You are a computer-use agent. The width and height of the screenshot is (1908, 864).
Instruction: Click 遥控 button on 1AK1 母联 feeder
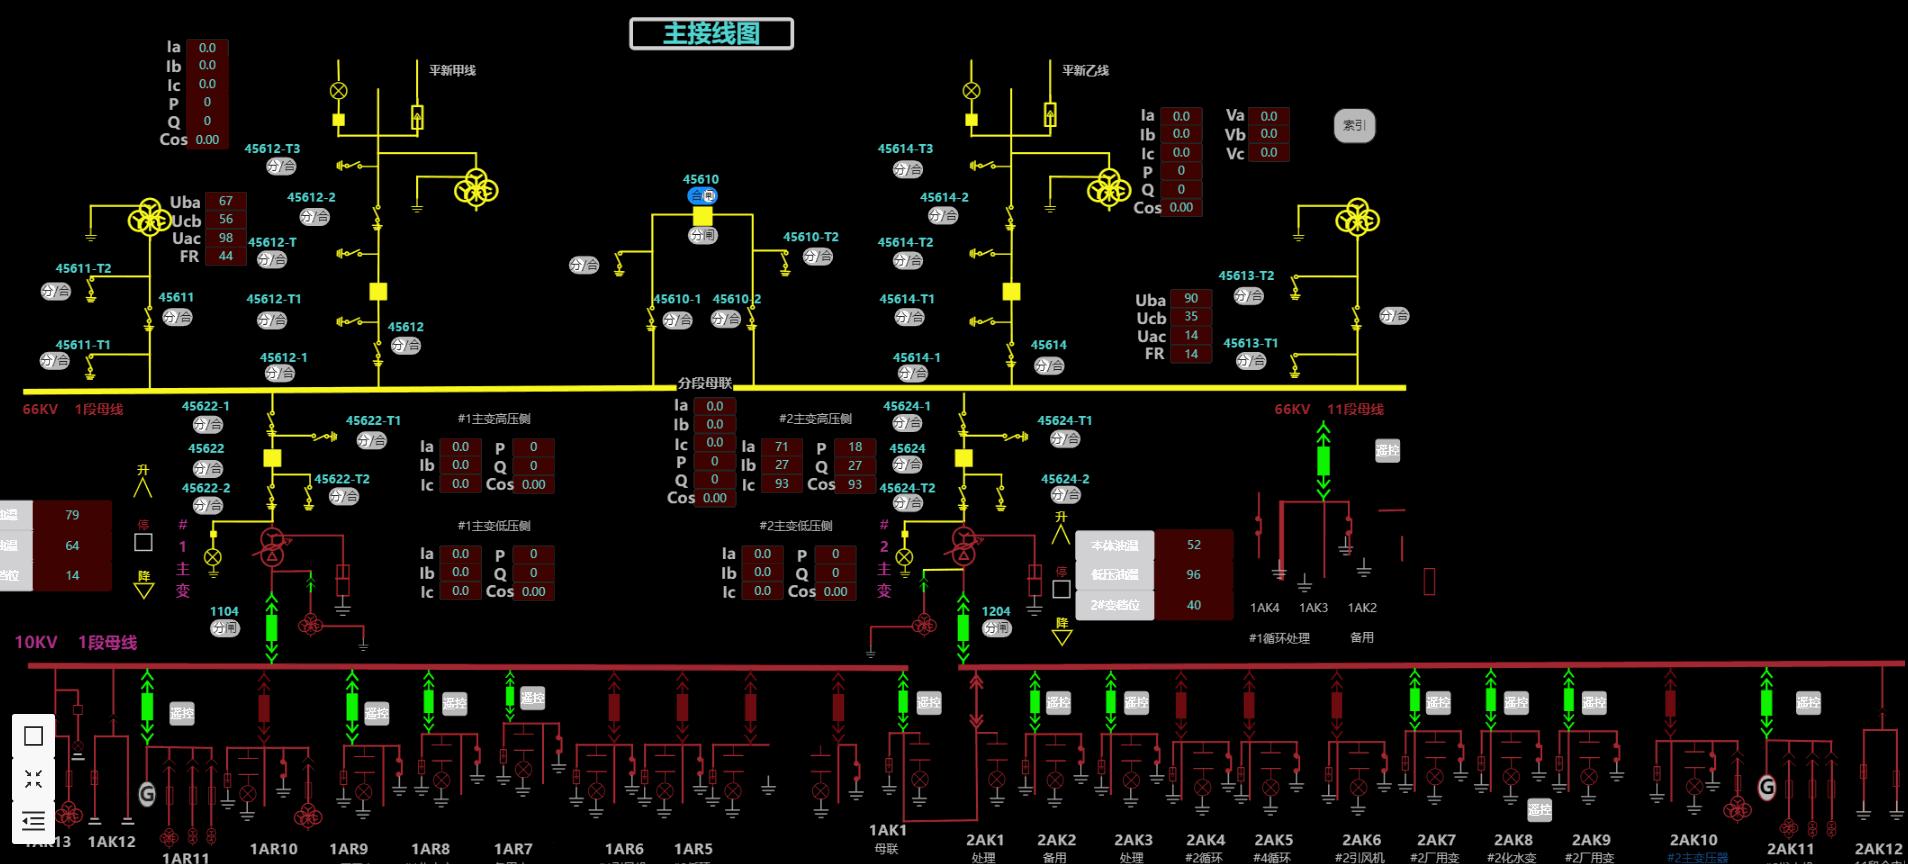click(x=929, y=703)
